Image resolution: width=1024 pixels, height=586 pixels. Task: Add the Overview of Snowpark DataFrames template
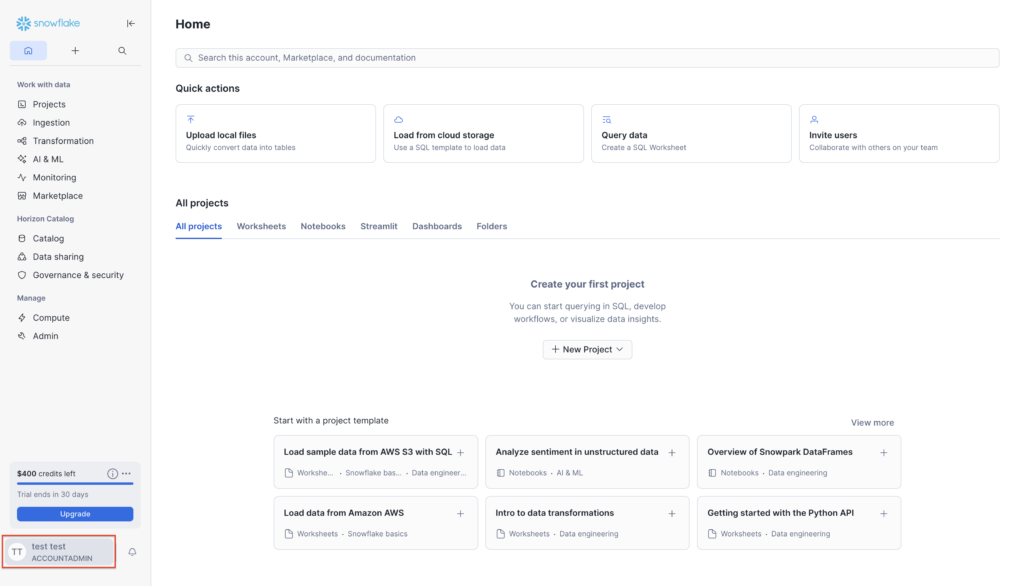click(883, 452)
